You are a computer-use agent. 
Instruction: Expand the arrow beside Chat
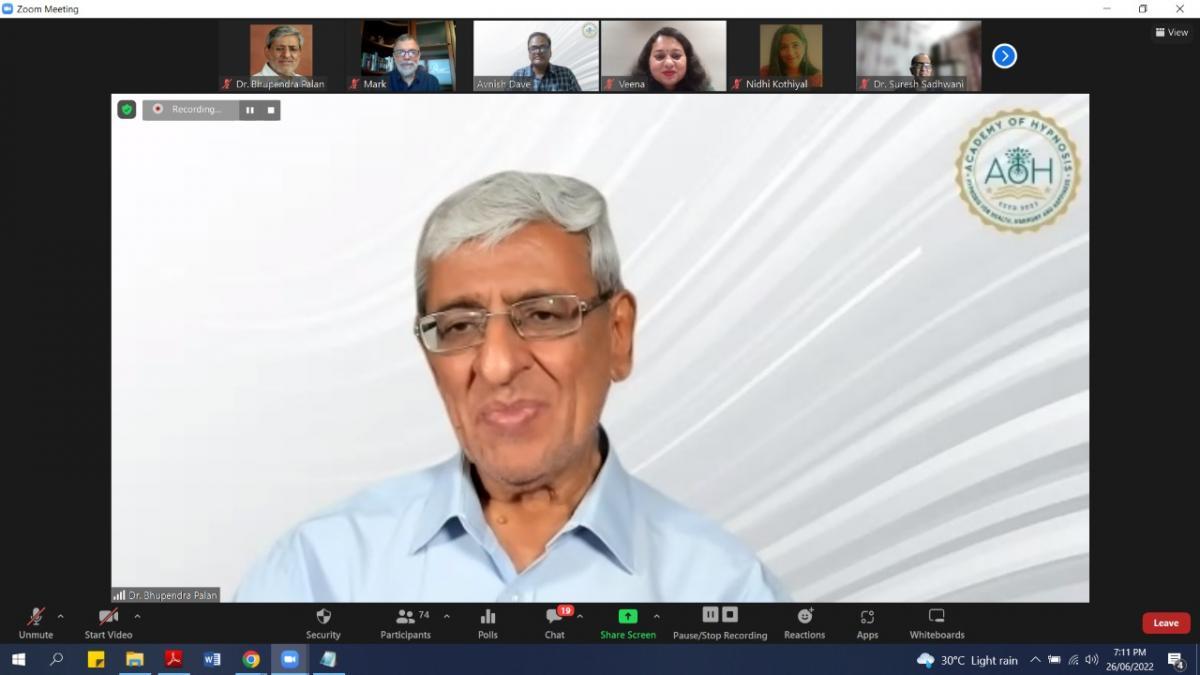[580, 616]
